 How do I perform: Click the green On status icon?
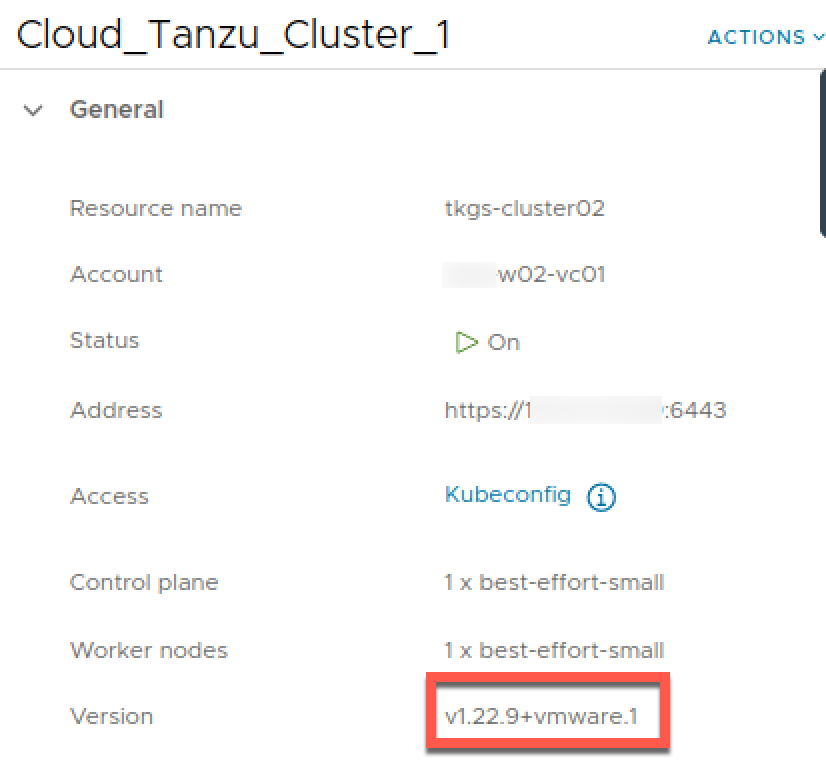(466, 342)
